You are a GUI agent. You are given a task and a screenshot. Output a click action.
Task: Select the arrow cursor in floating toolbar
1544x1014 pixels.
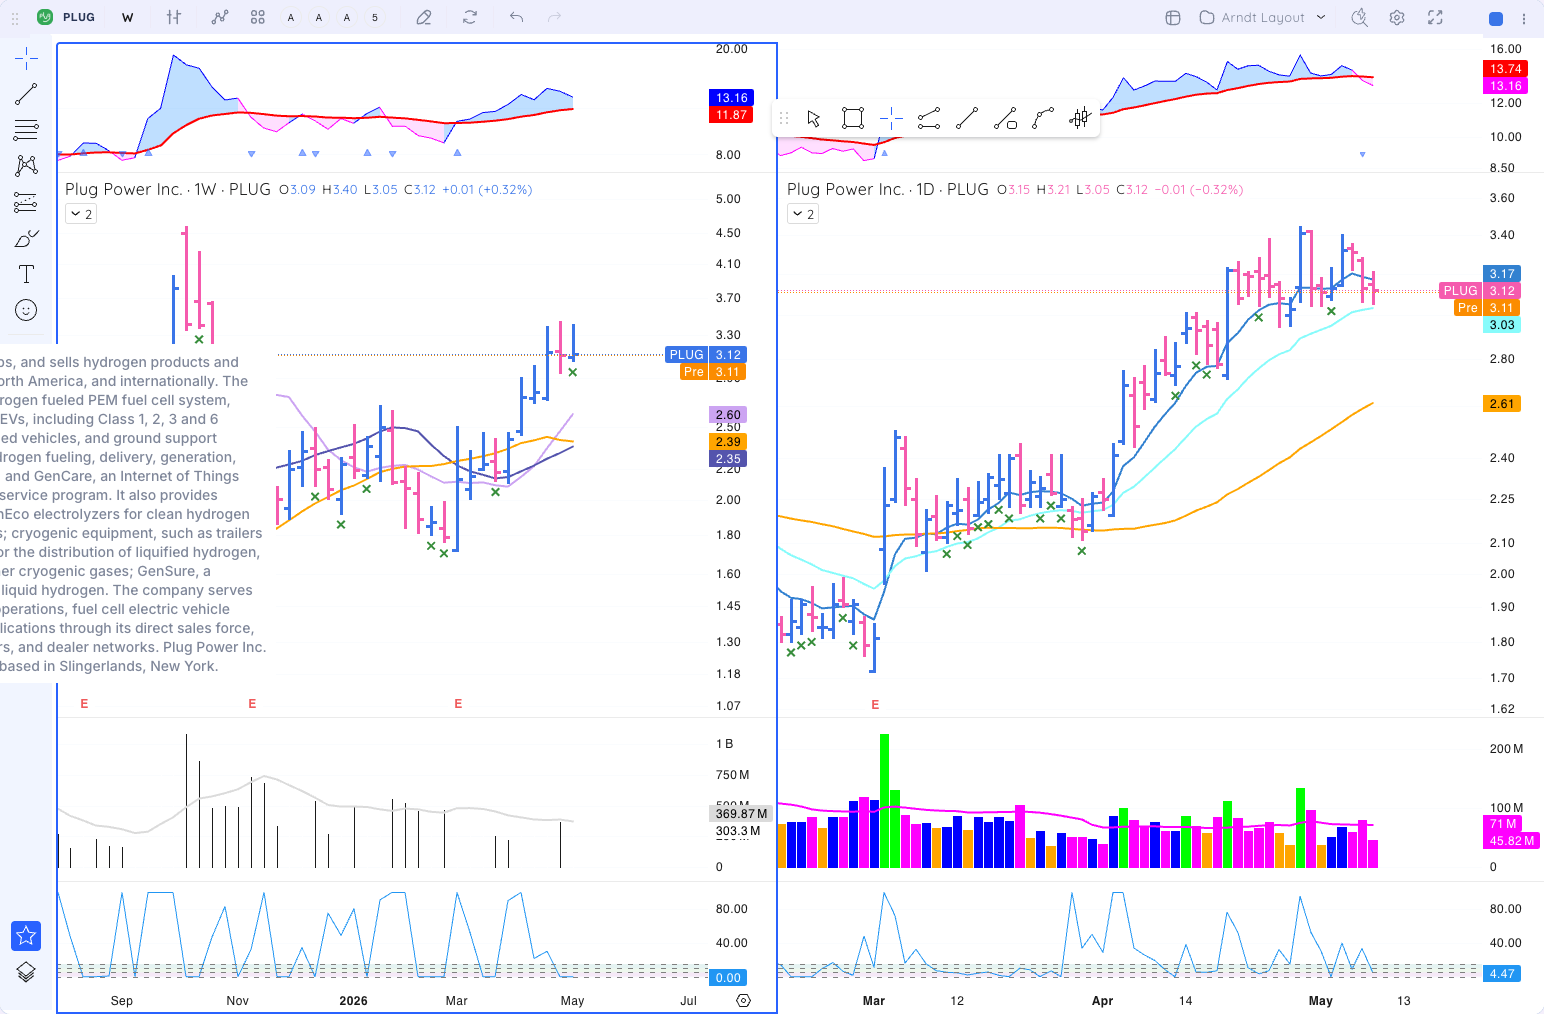click(x=814, y=118)
